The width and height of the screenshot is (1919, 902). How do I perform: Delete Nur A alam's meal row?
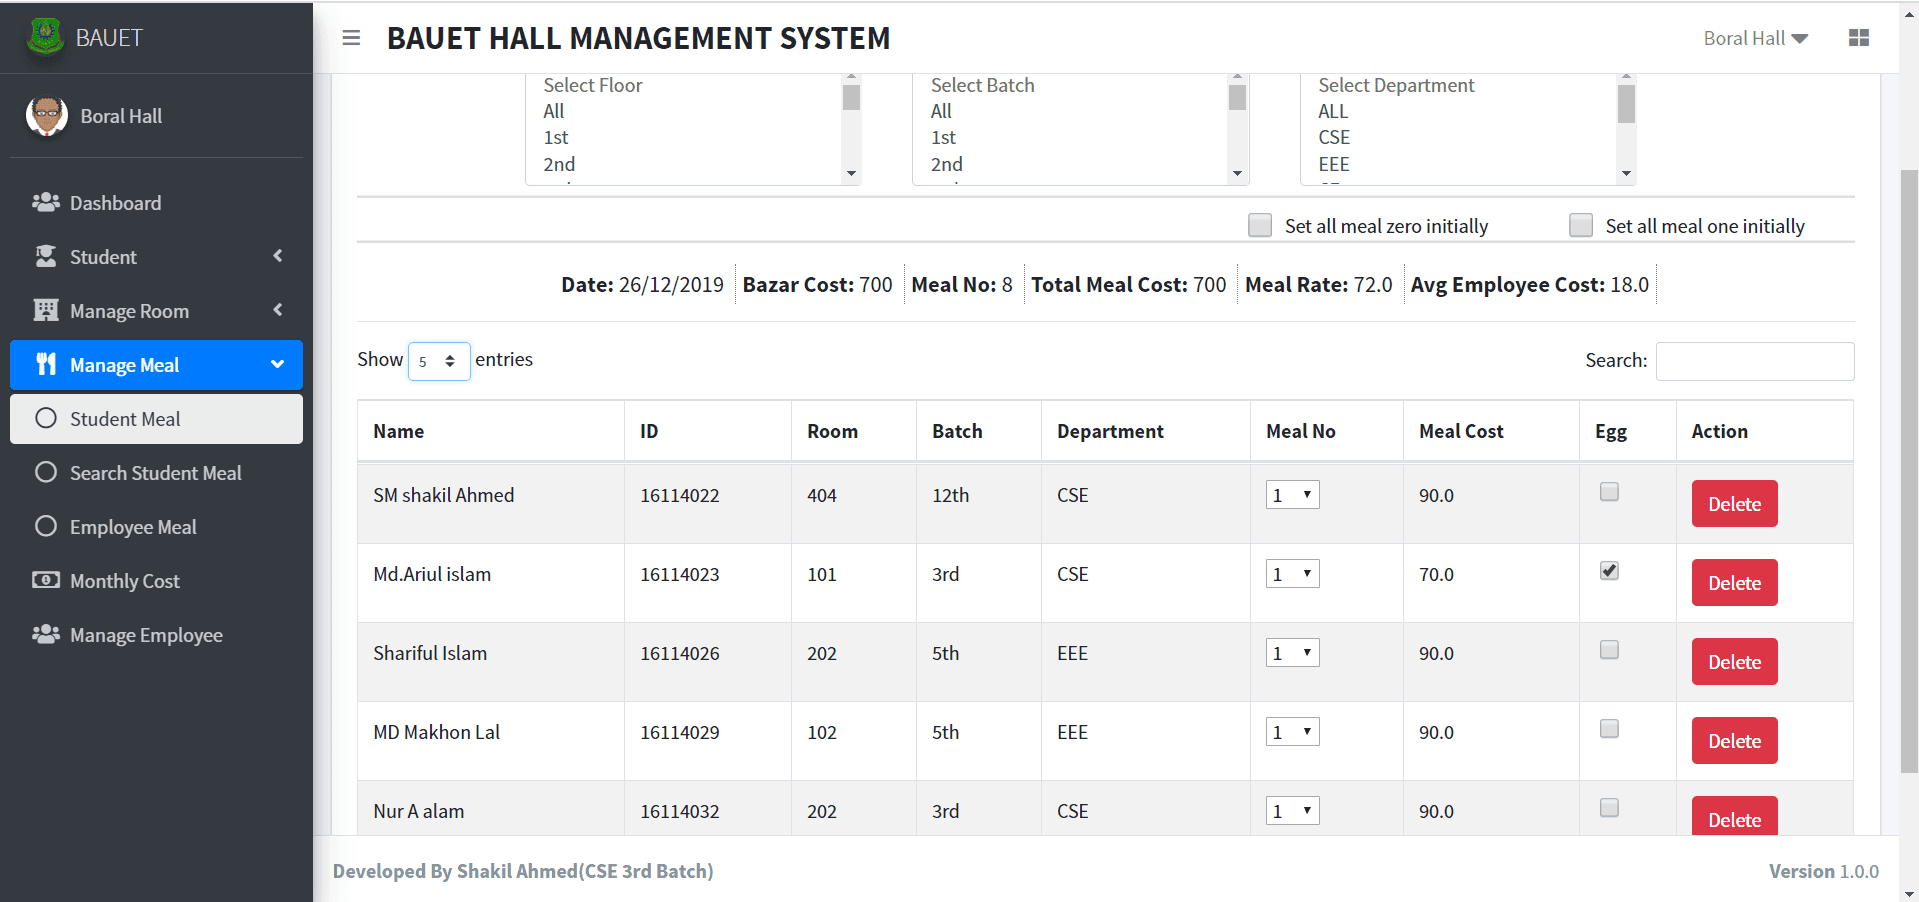point(1734,816)
